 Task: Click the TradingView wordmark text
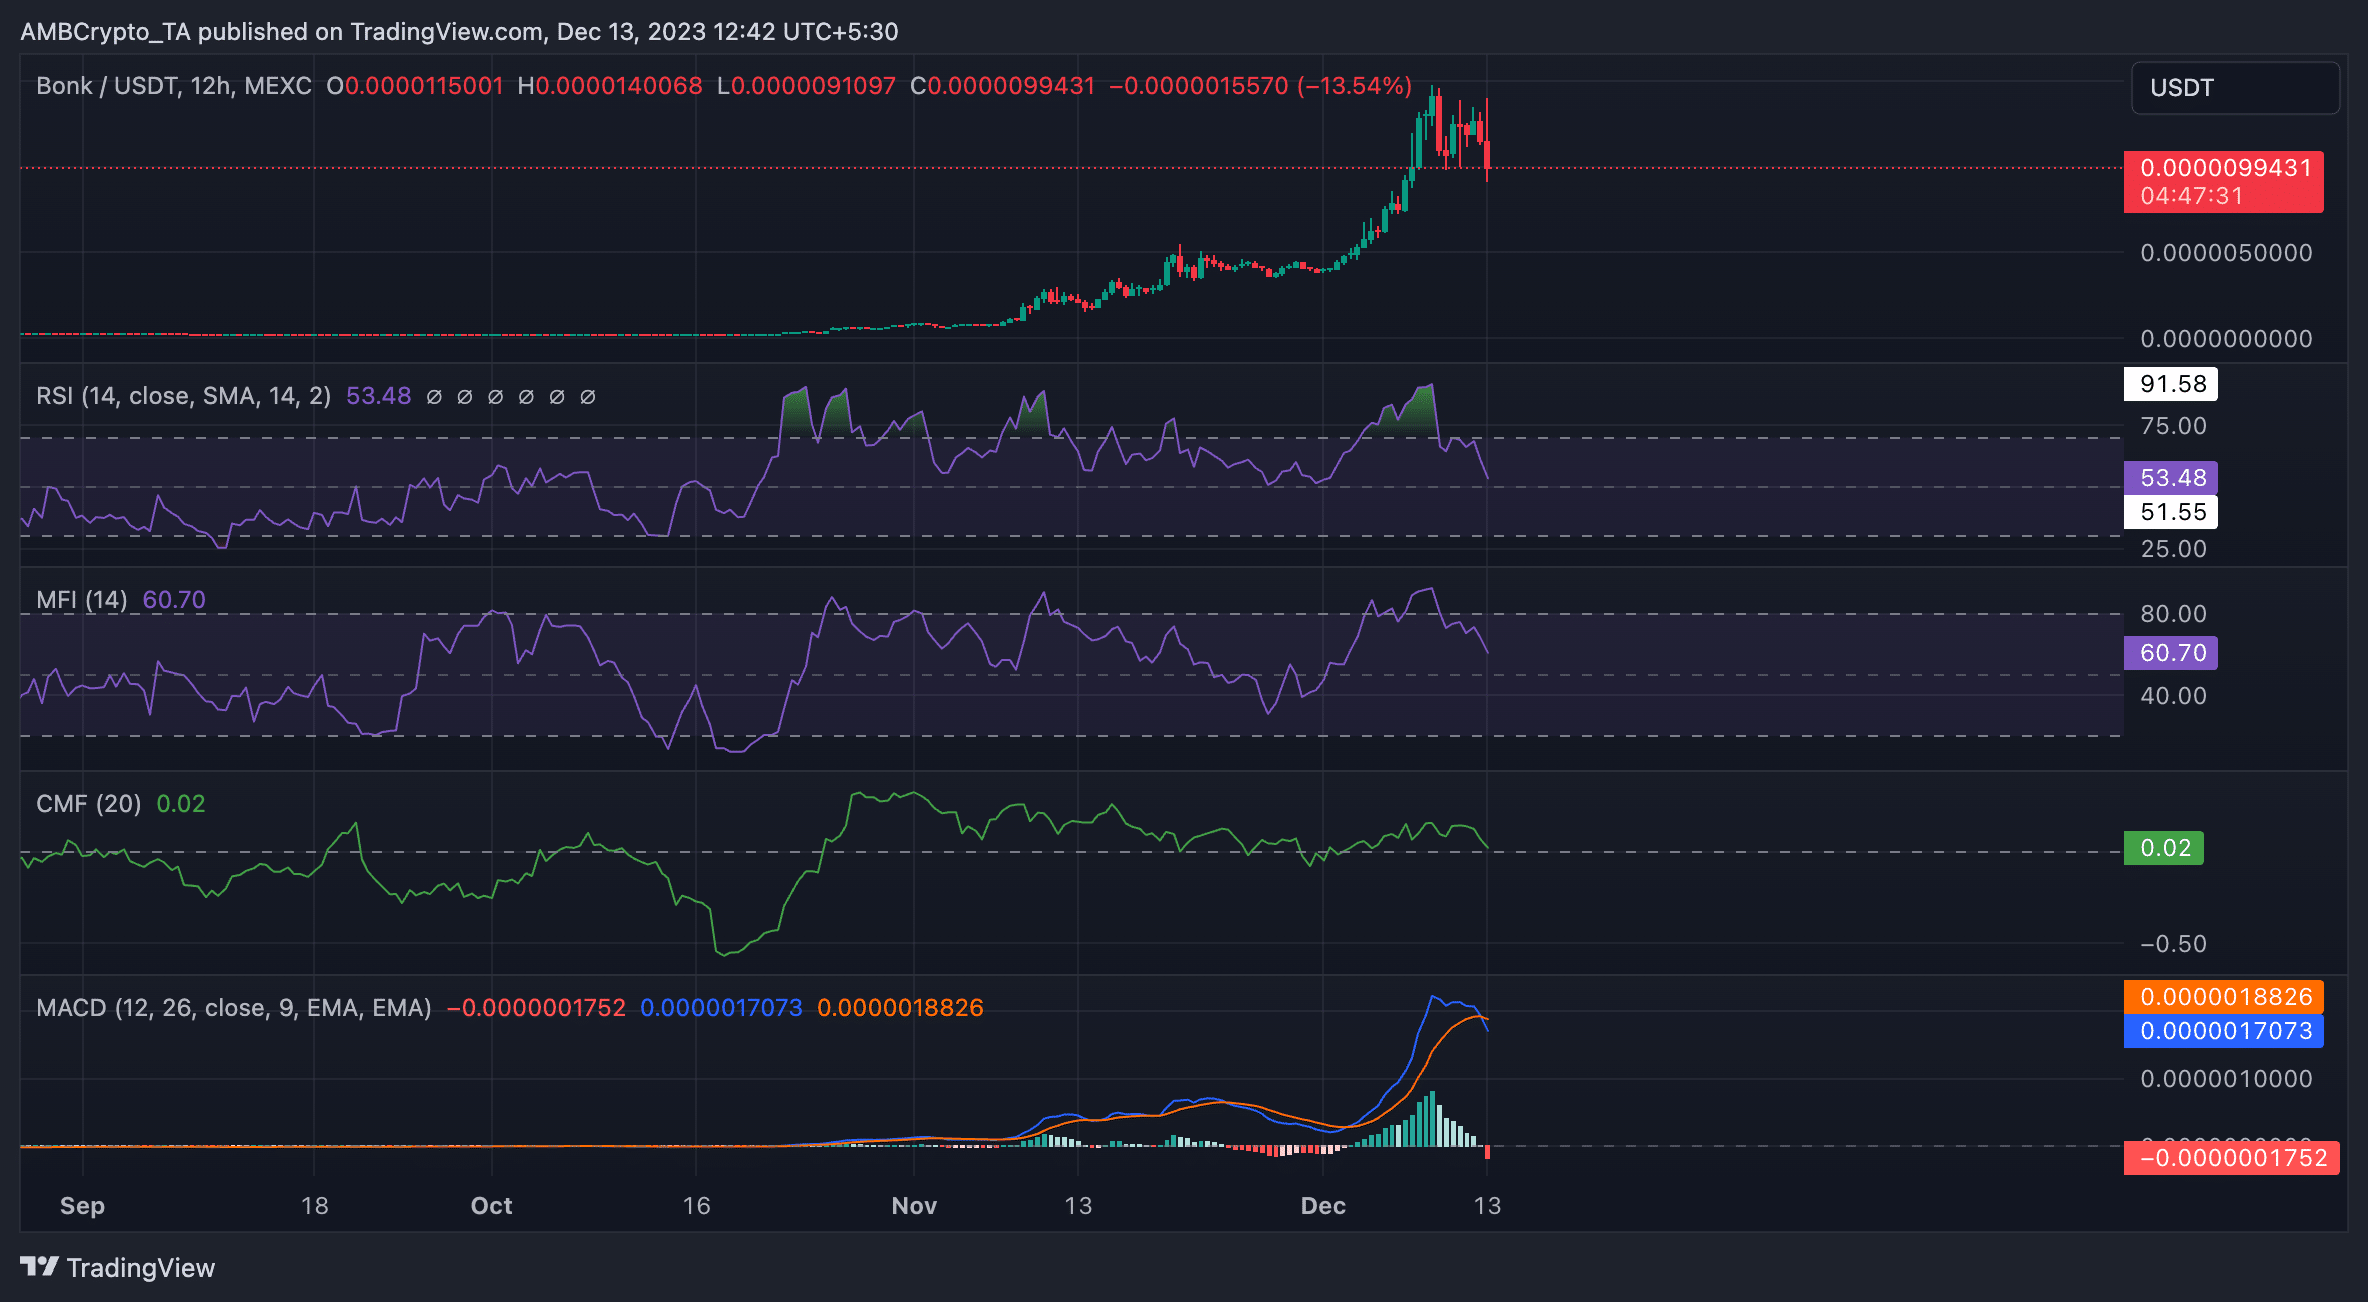click(141, 1268)
